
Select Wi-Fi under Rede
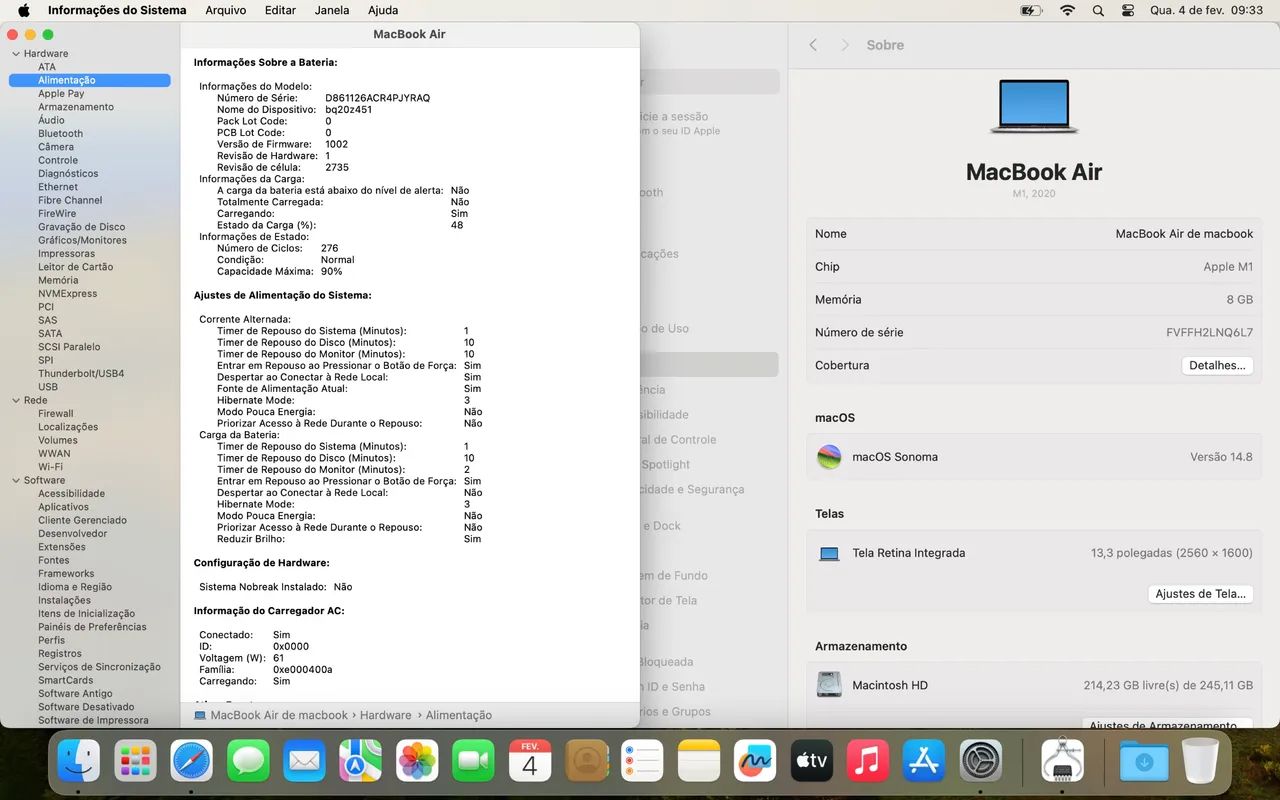(x=50, y=467)
